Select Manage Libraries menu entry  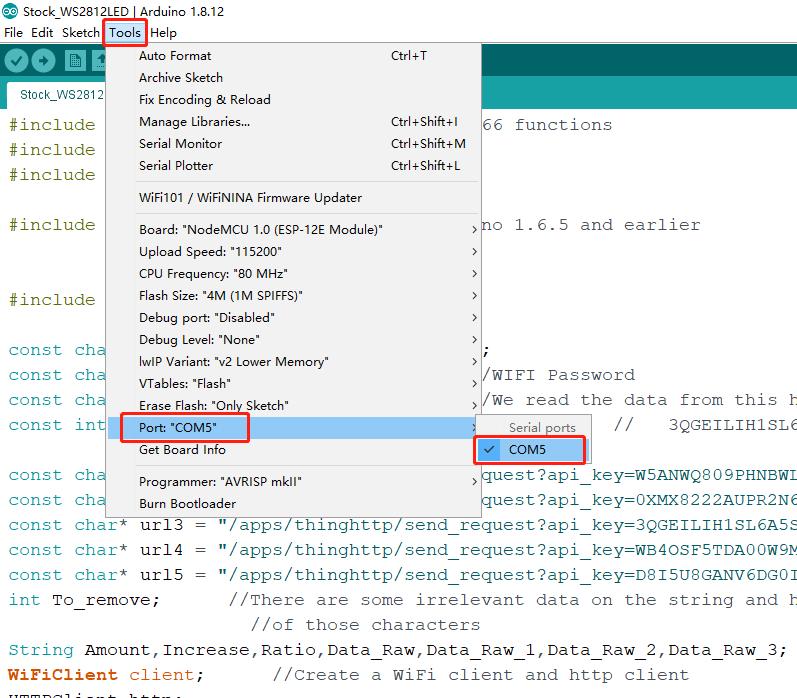pos(194,122)
